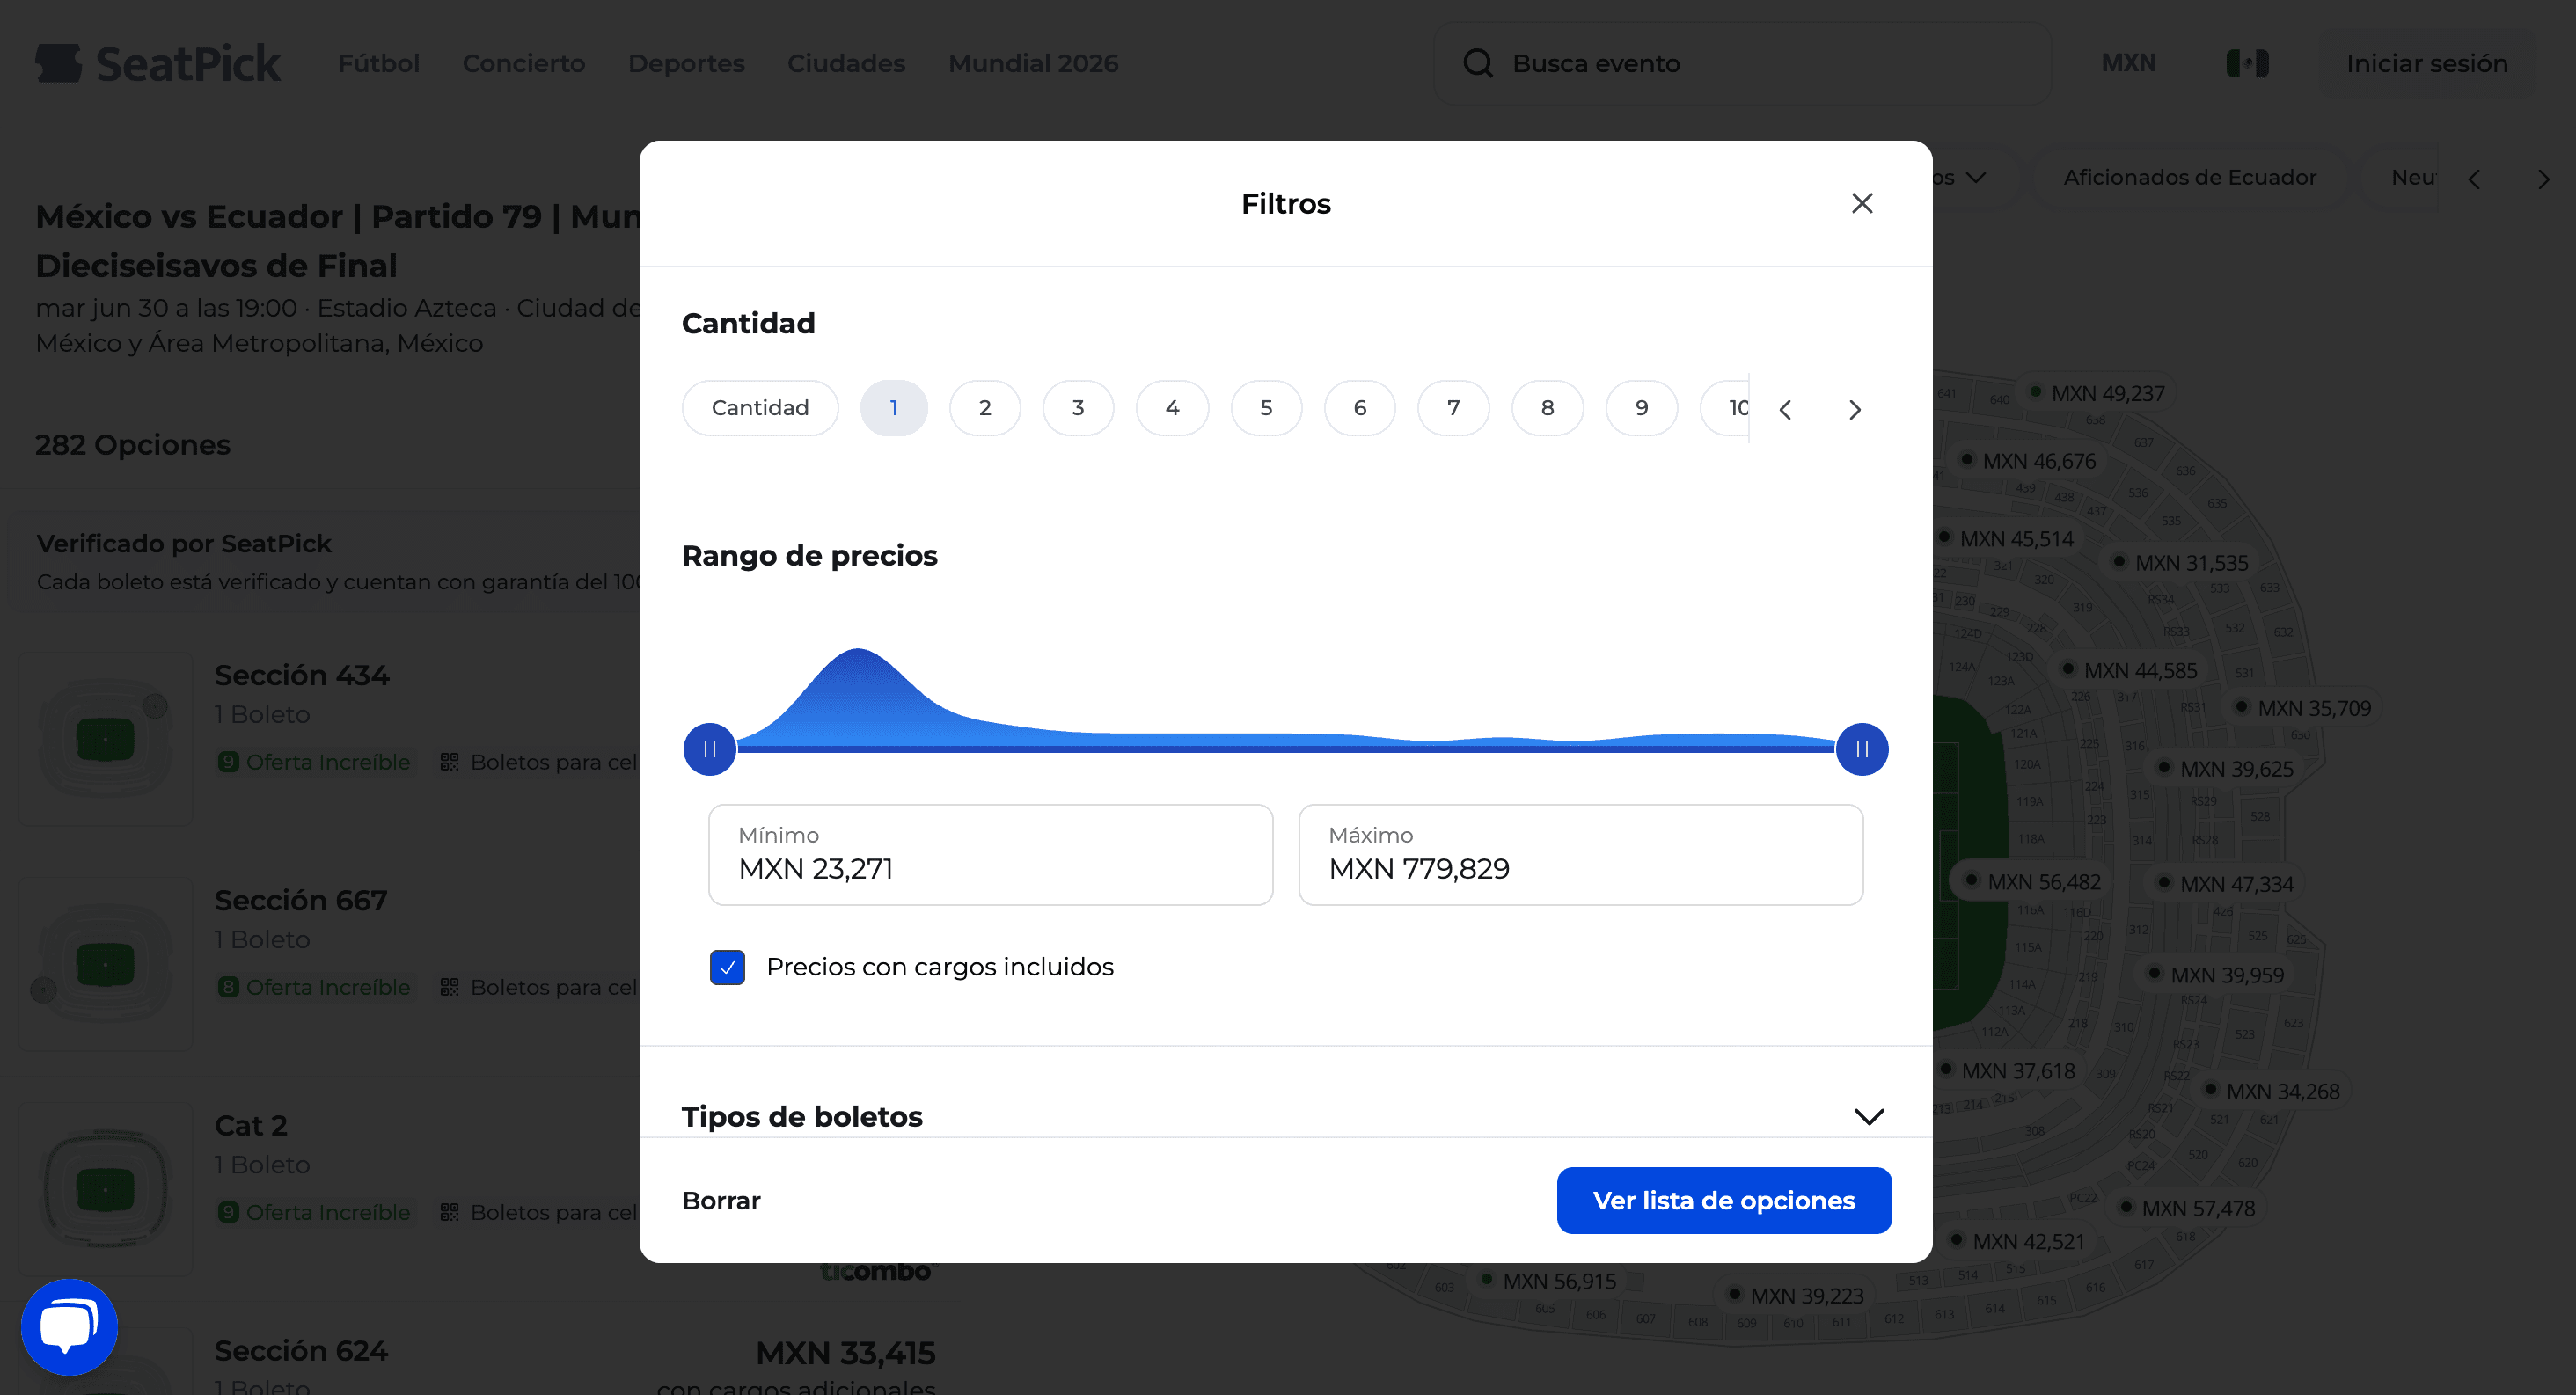Click Borrar to clear filters
Viewport: 2576px width, 1395px height.
click(x=721, y=1200)
